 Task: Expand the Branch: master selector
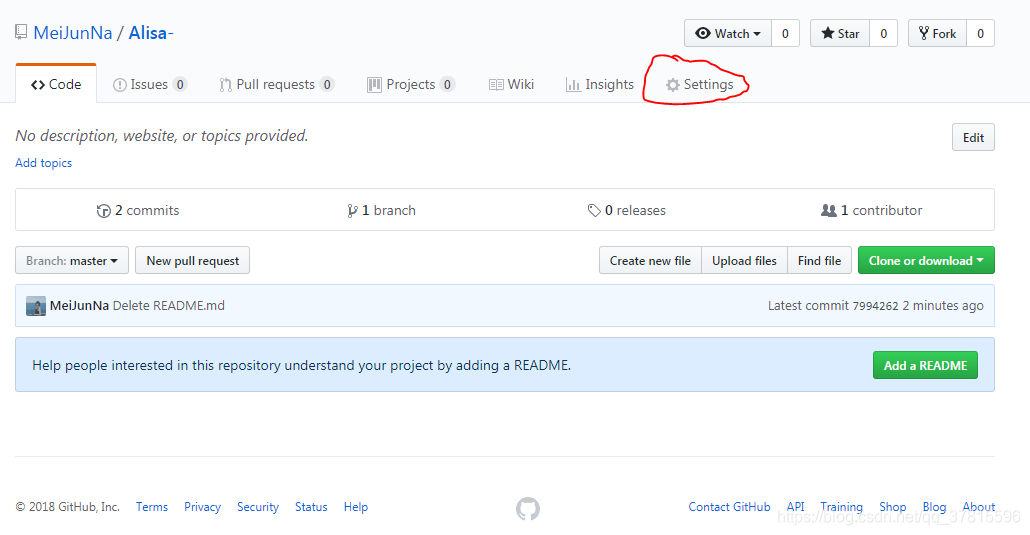[x=72, y=260]
